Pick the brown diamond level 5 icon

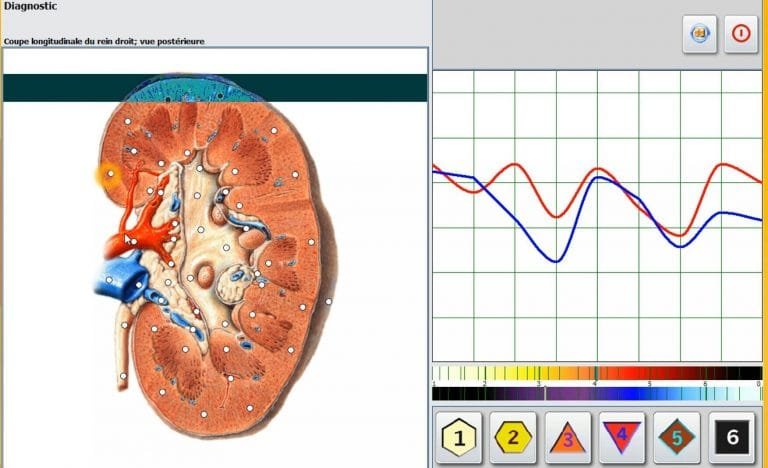(x=677, y=437)
